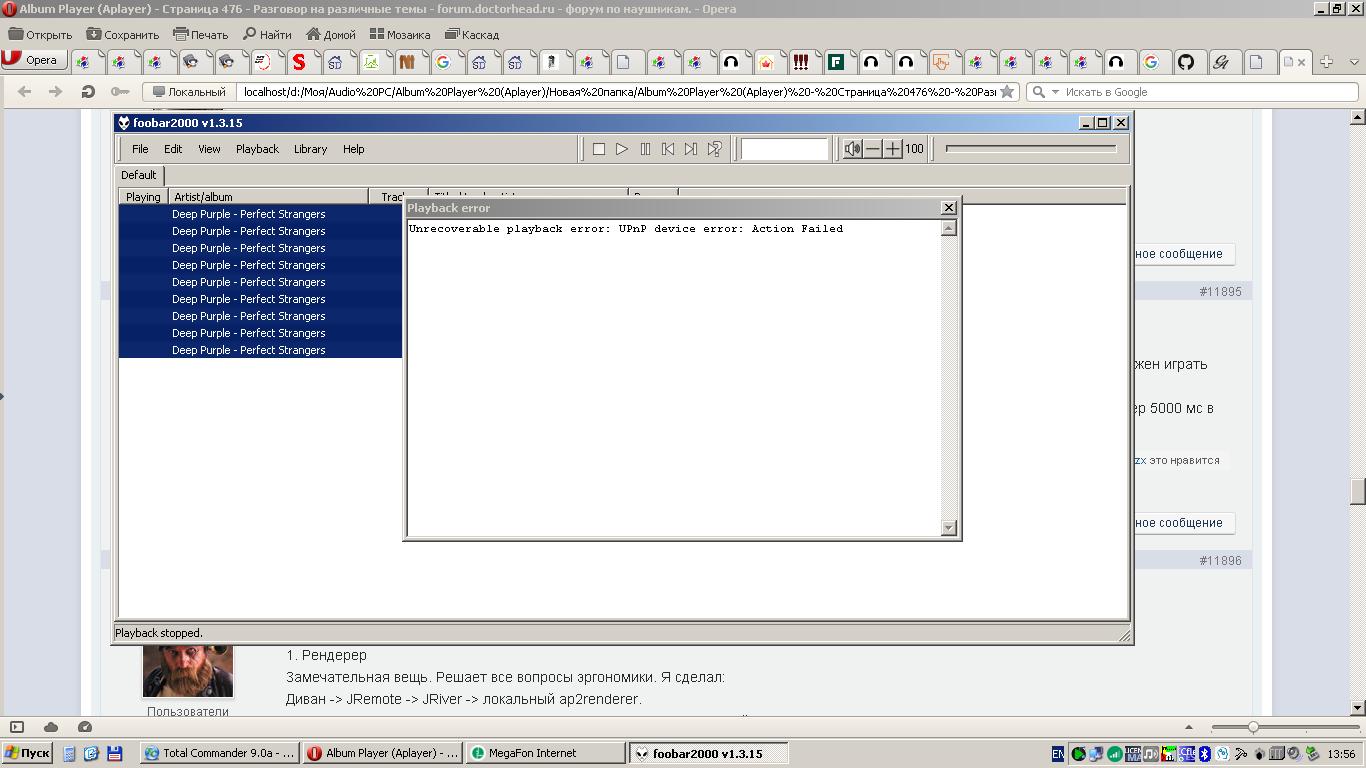Open the Edit menu in foobar2000

173,149
